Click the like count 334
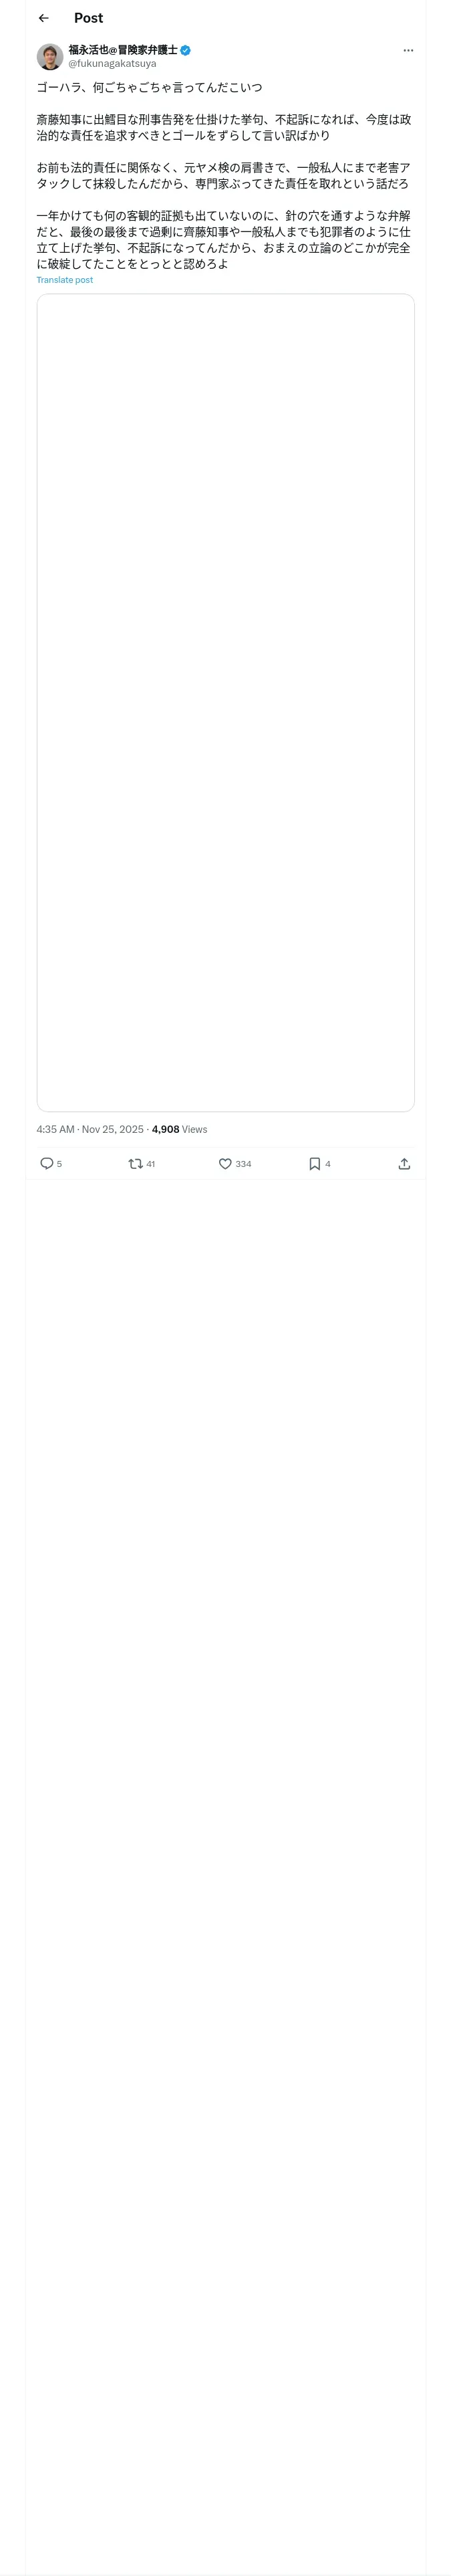Viewport: 451px width, 2576px height. 243,1164
